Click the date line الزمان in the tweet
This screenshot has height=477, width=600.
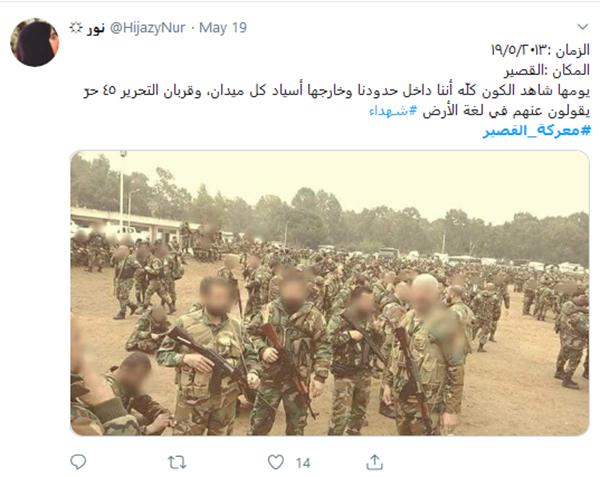coord(540,50)
